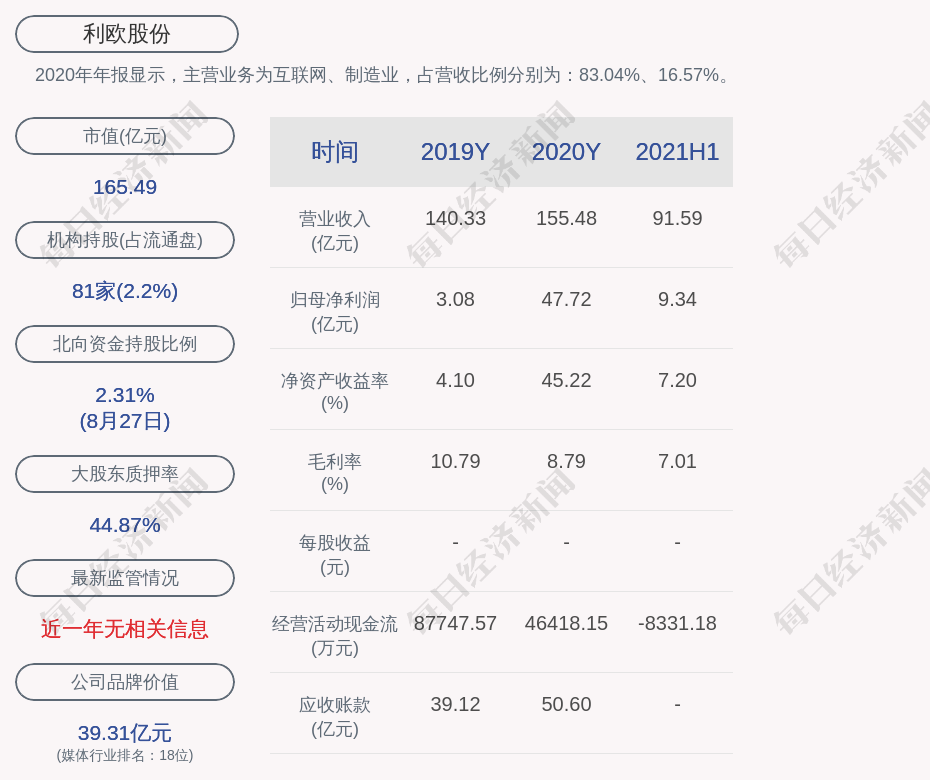Switch to the 2020Y column header
Image resolution: width=930 pixels, height=780 pixels.
coord(566,152)
